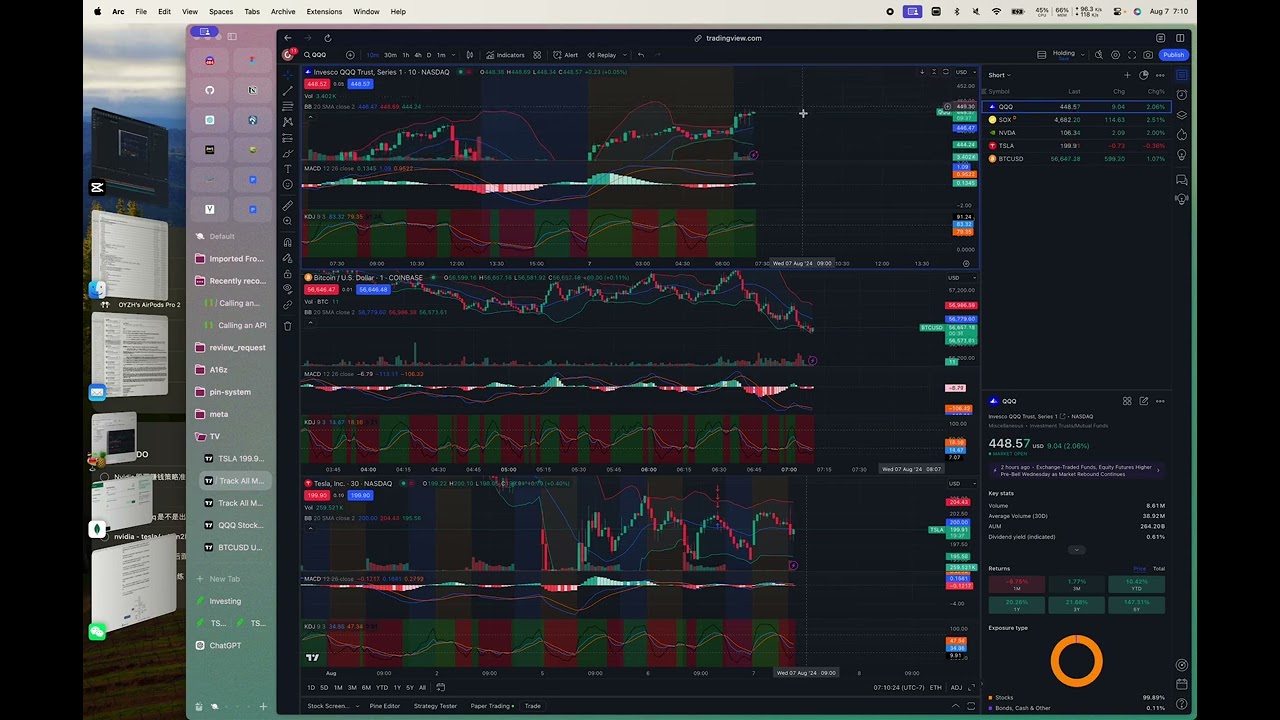Expand the timeframe dropdown arrow after 1m
This screenshot has width=1280, height=720.
click(x=452, y=55)
